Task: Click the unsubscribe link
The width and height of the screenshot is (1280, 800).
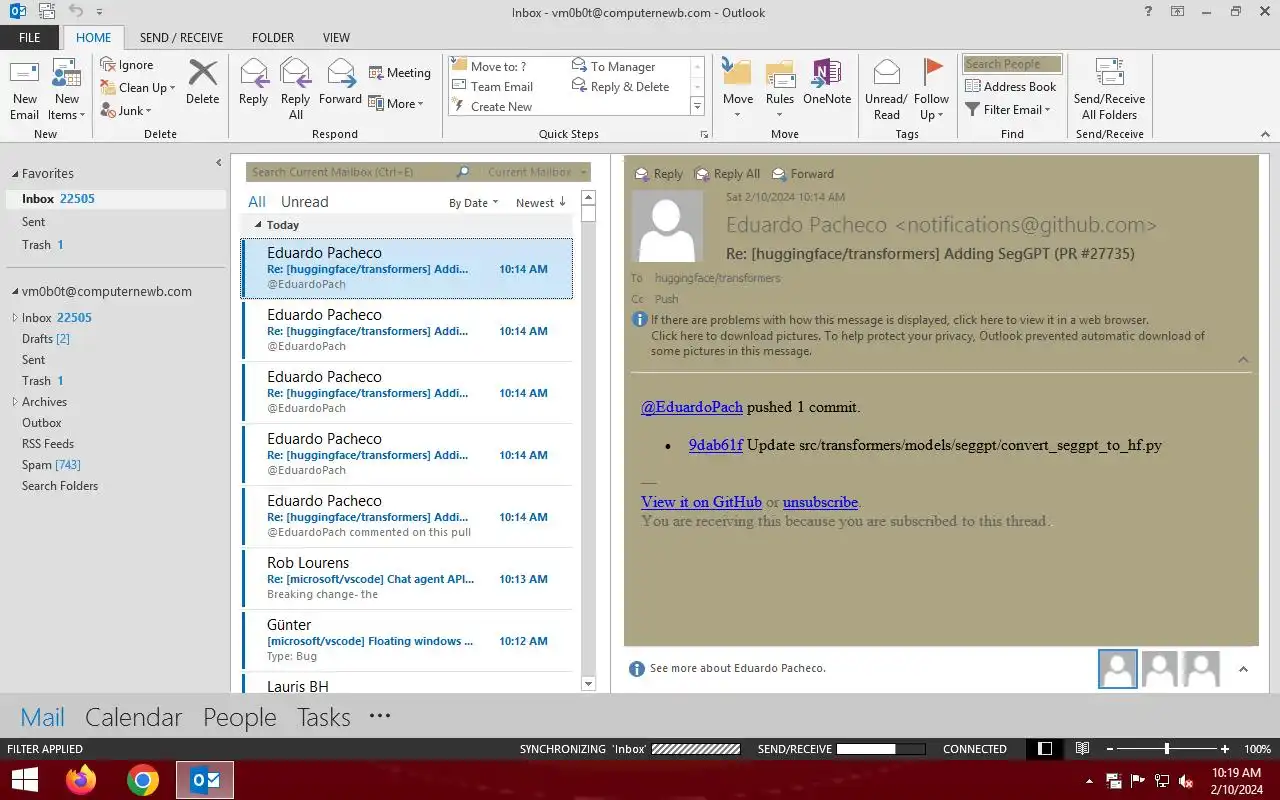Action: coord(820,502)
